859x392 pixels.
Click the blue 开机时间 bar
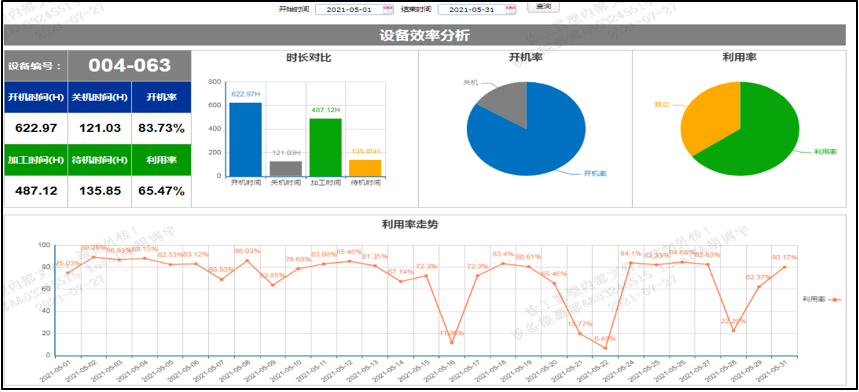tap(245, 139)
